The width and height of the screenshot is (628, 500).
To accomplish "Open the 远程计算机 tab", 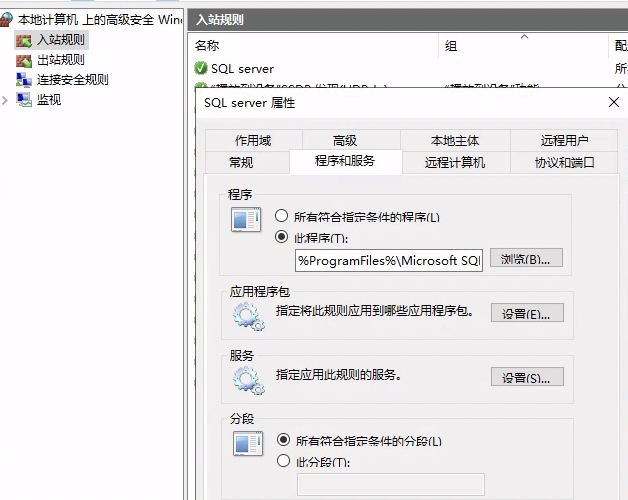I will (x=455, y=162).
